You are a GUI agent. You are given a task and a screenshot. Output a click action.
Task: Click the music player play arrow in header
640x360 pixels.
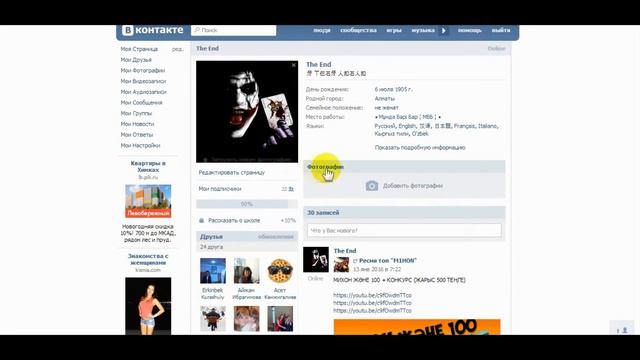[444, 30]
